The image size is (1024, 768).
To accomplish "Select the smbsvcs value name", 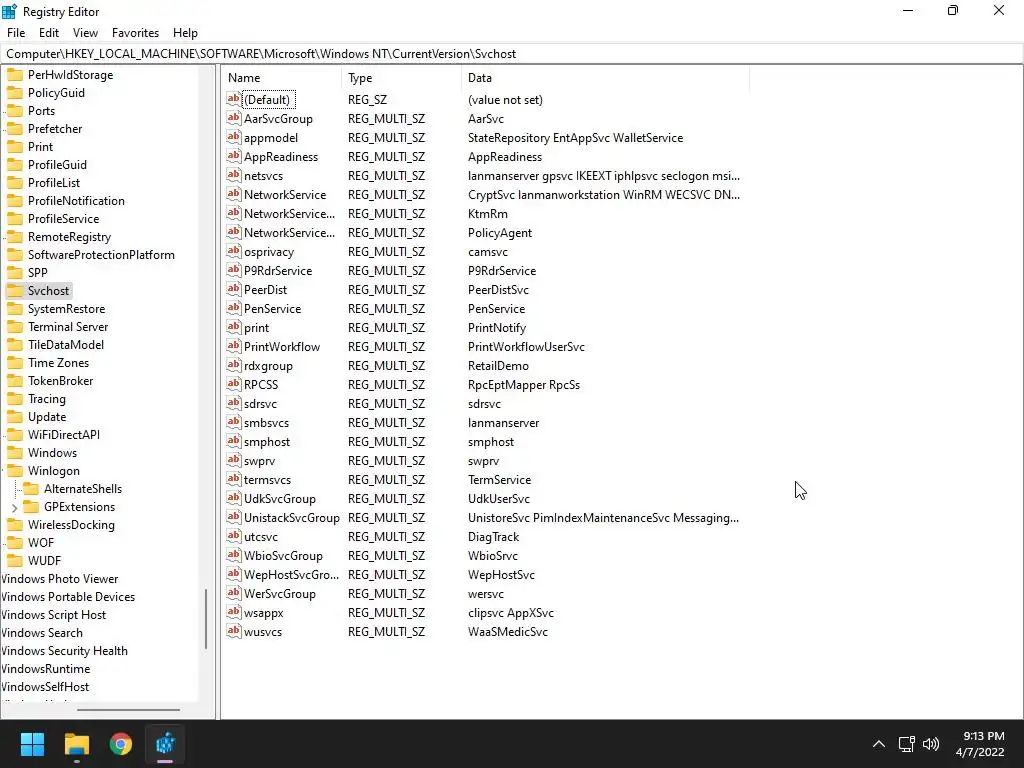I will pyautogui.click(x=266, y=423).
